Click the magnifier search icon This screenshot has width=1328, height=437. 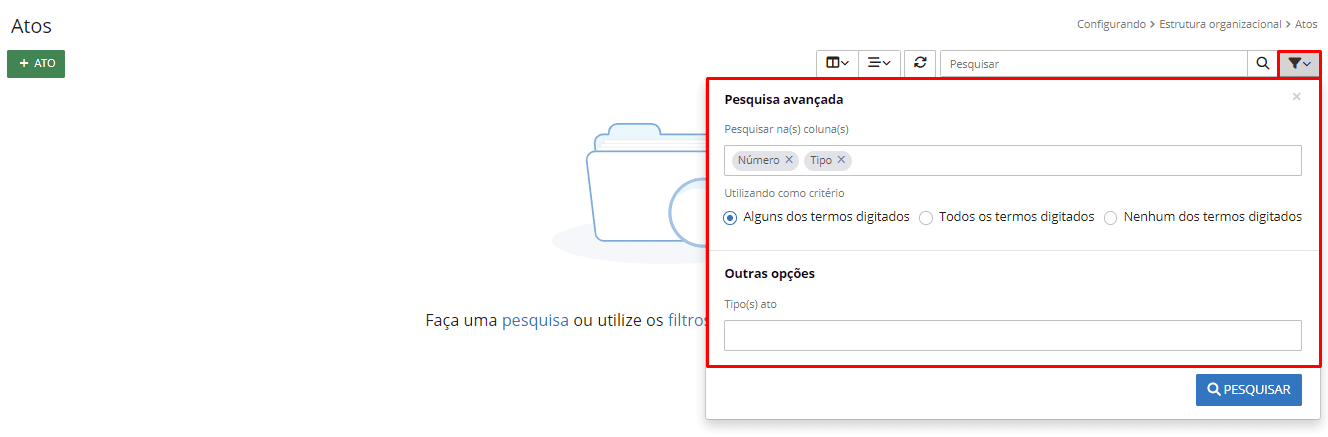[x=1263, y=63]
